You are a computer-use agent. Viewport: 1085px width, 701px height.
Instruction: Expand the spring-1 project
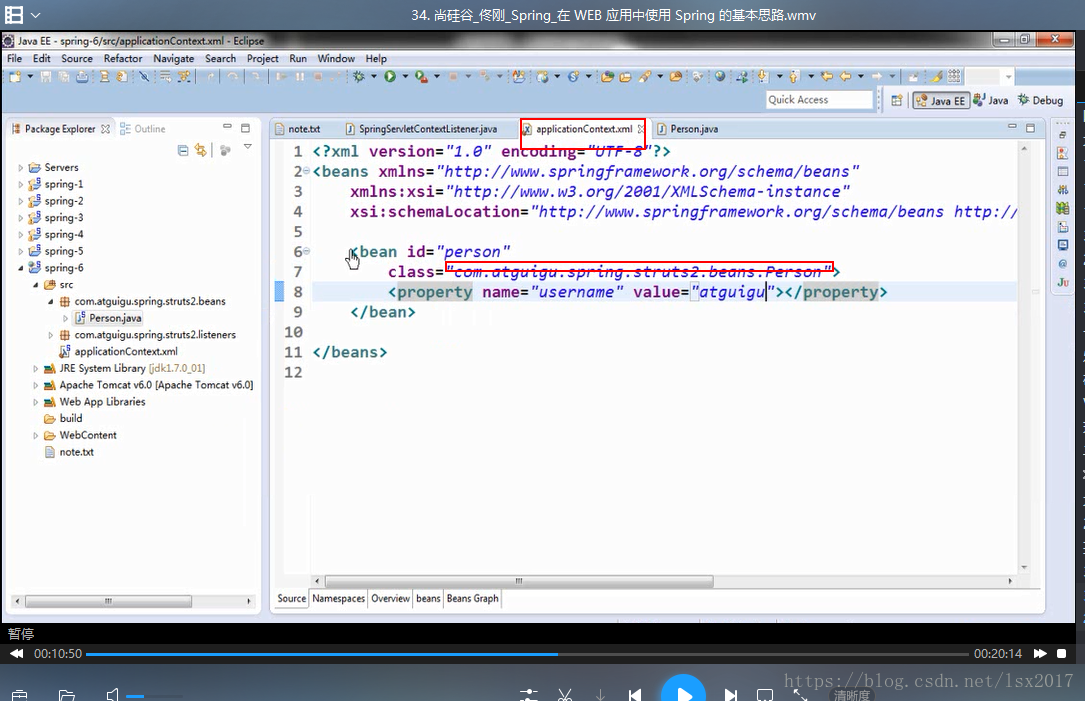pyautogui.click(x=20, y=184)
